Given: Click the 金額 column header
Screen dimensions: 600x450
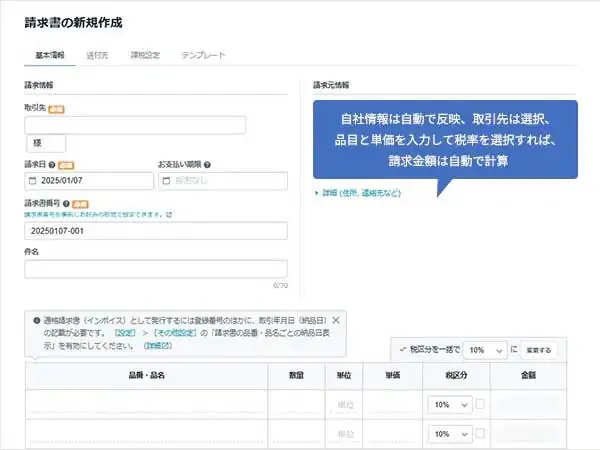Looking at the screenshot, I should click(528, 375).
